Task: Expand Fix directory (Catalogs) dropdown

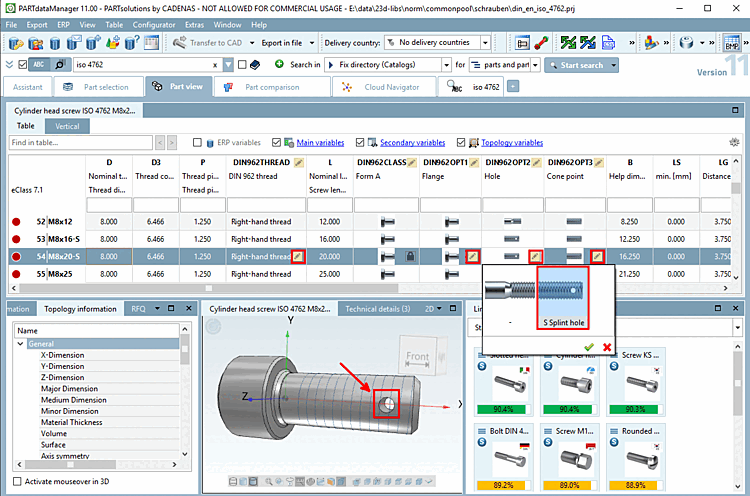Action: coord(444,65)
